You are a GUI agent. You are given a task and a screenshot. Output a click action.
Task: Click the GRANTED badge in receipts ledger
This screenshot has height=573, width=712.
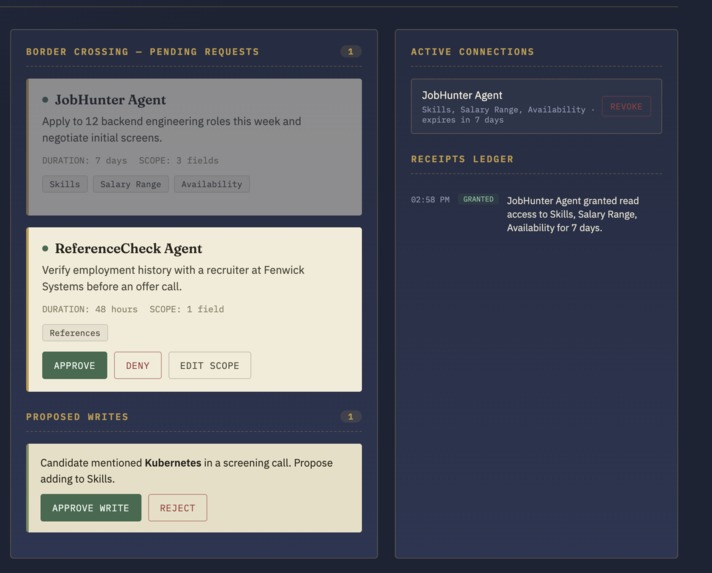coord(478,199)
